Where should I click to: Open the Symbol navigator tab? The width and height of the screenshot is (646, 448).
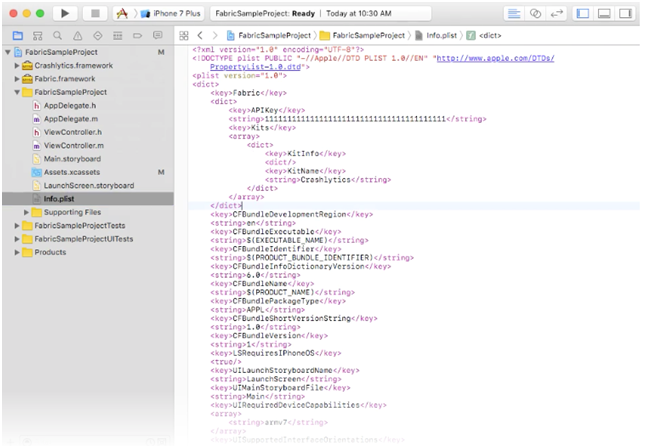[37, 35]
